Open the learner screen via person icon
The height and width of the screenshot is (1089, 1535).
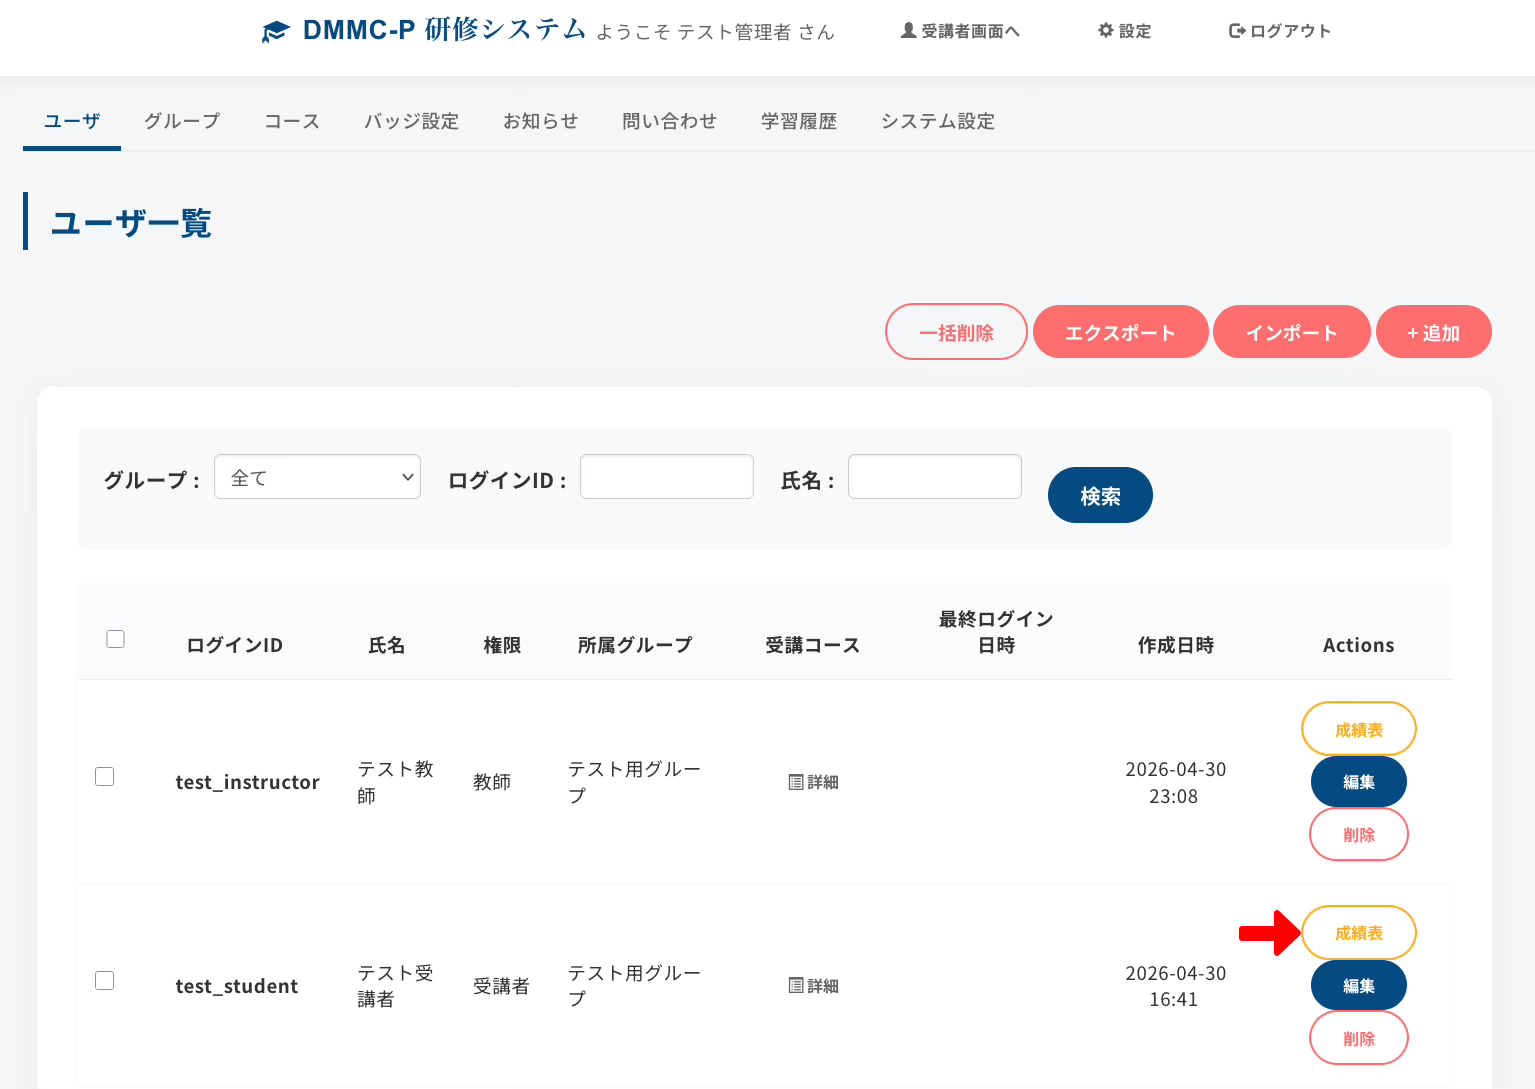coord(908,31)
